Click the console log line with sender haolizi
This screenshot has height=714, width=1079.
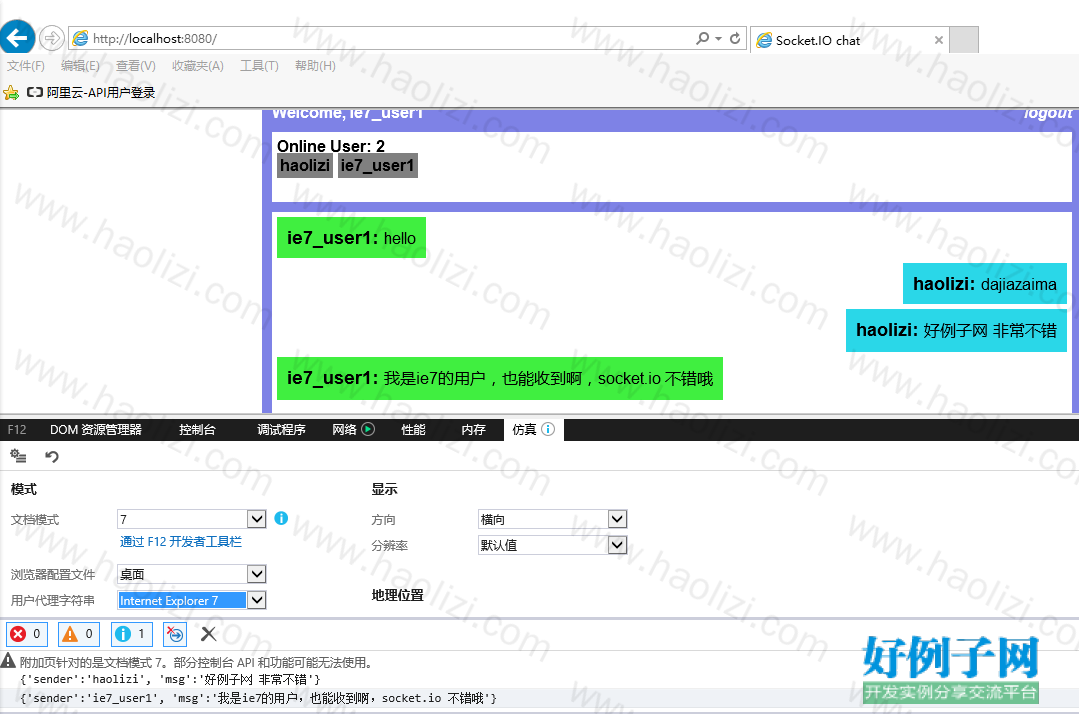pos(170,680)
